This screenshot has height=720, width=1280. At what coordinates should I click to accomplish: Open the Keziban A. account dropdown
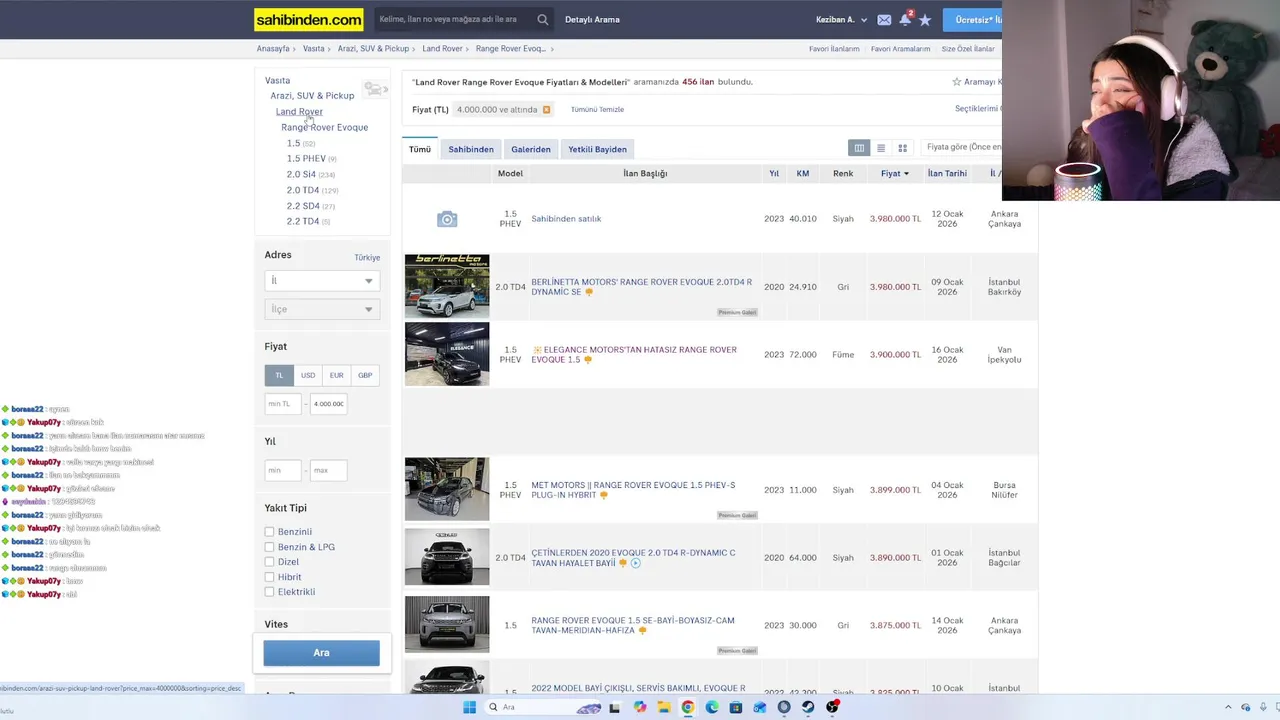tap(841, 20)
